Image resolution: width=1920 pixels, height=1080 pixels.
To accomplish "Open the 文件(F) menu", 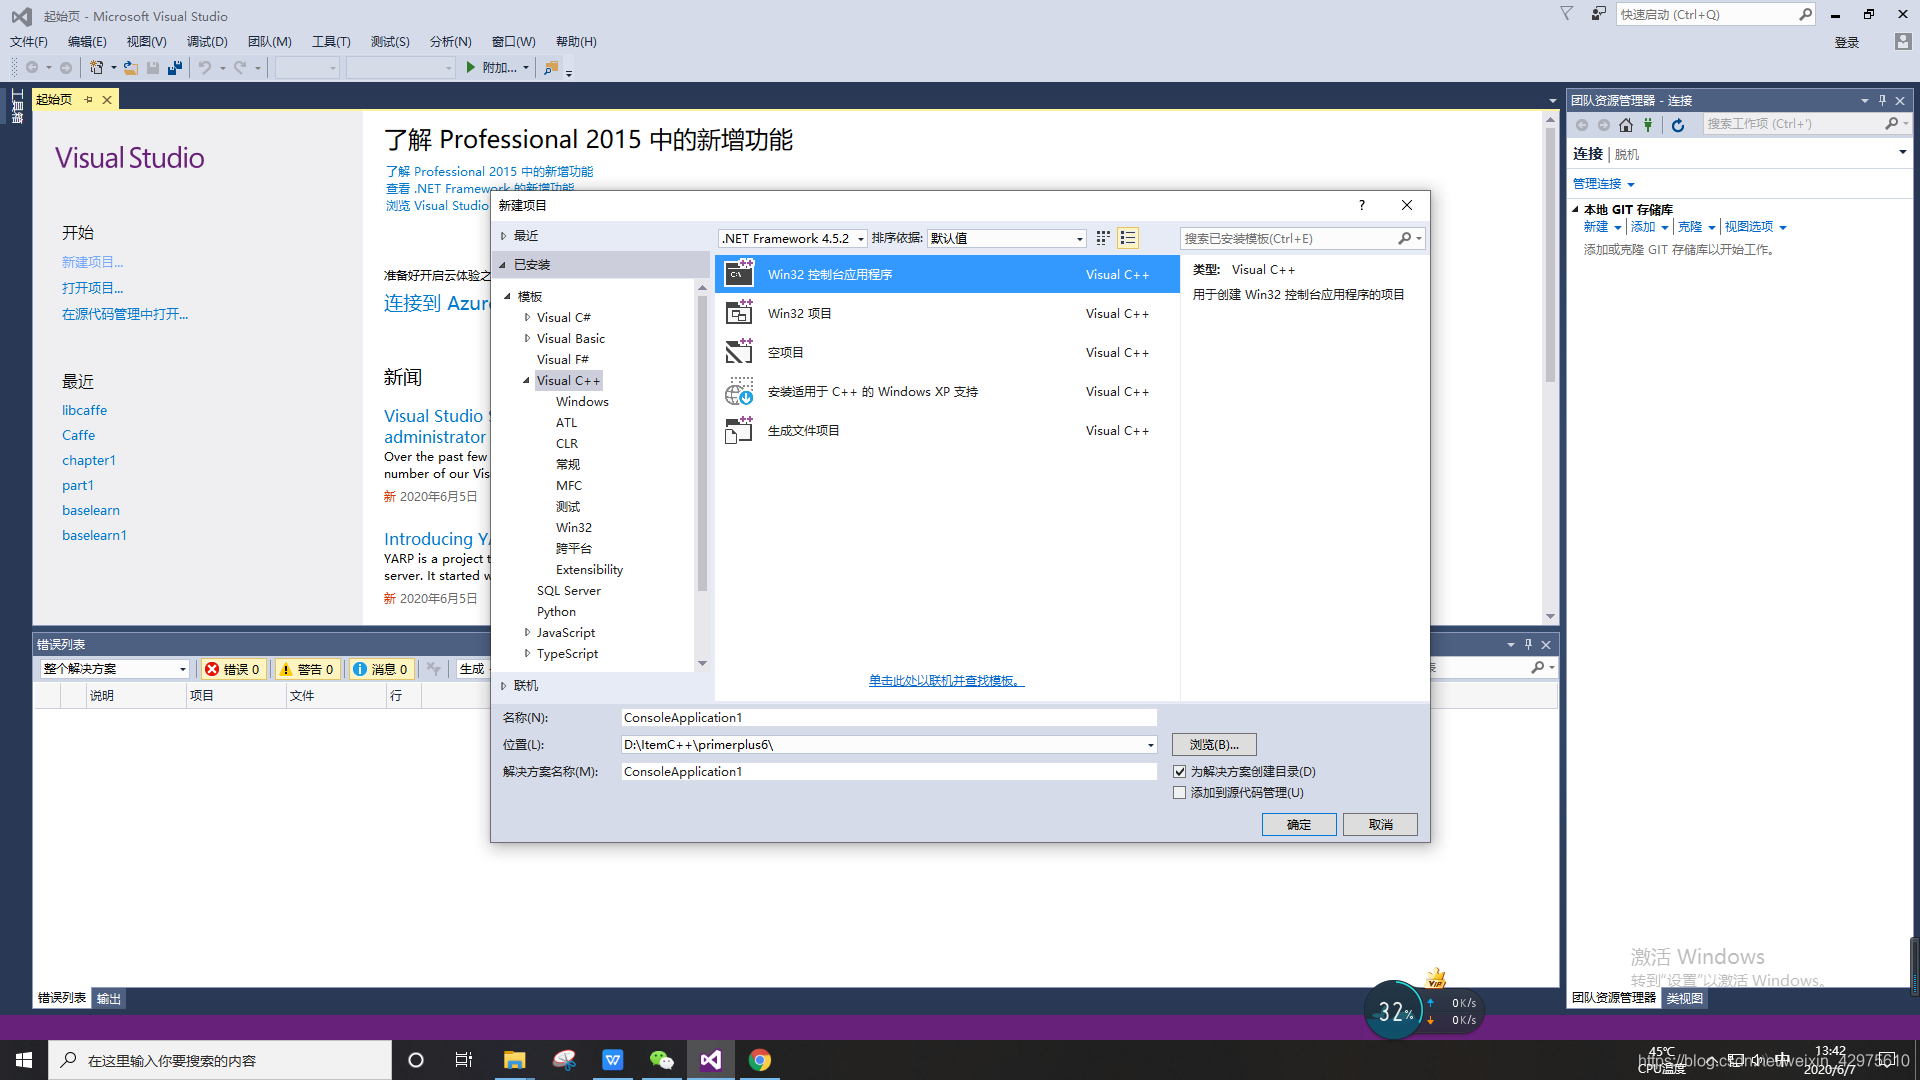I will [29, 41].
